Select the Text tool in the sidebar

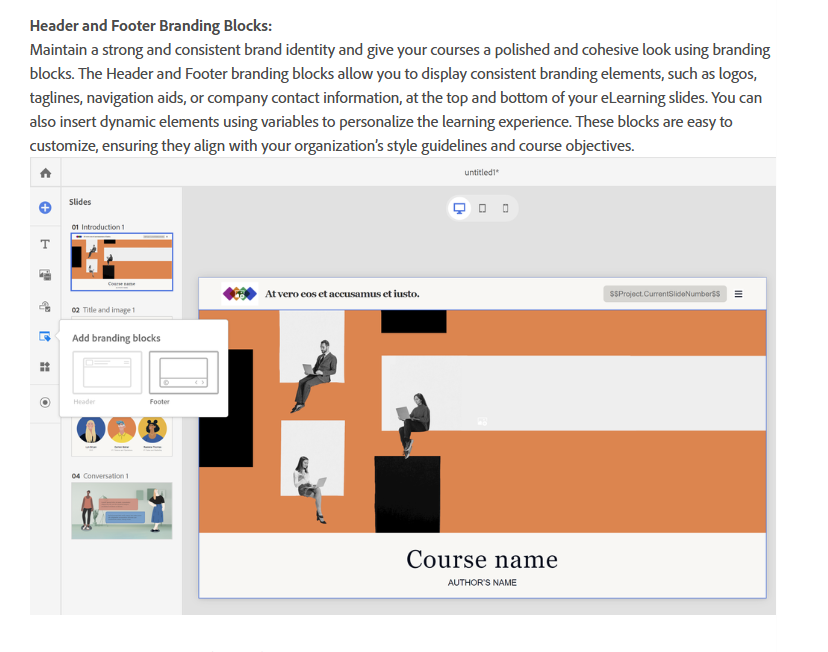click(x=44, y=243)
